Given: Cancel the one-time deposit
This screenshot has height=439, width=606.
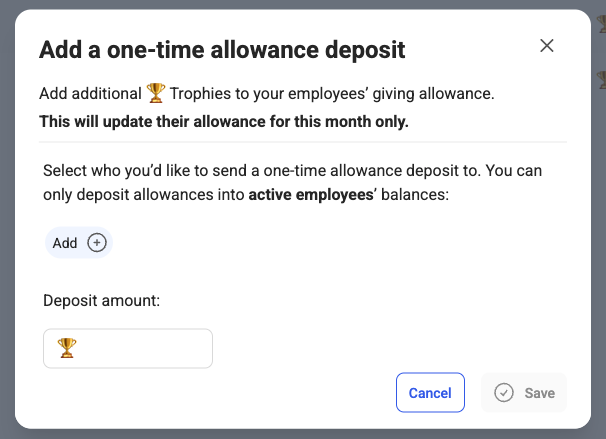Looking at the screenshot, I should coord(430,393).
